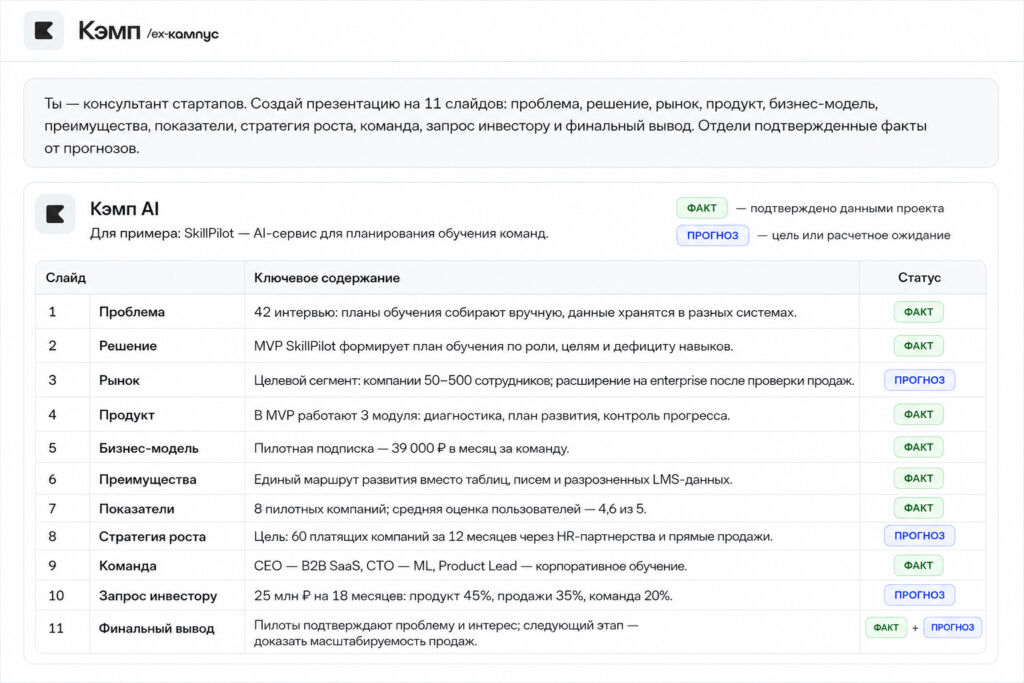Select the 'Запрос инвестору' slide row title
The height and width of the screenshot is (683, 1024).
[x=158, y=596]
